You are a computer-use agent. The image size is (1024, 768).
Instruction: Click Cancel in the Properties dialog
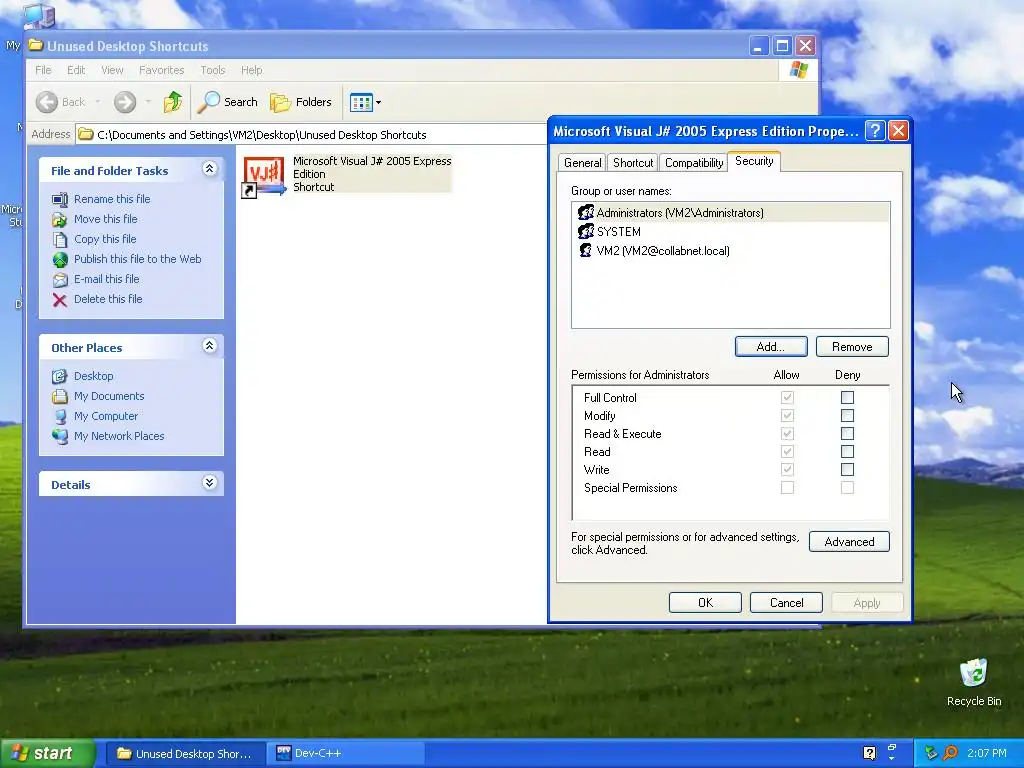(x=786, y=603)
